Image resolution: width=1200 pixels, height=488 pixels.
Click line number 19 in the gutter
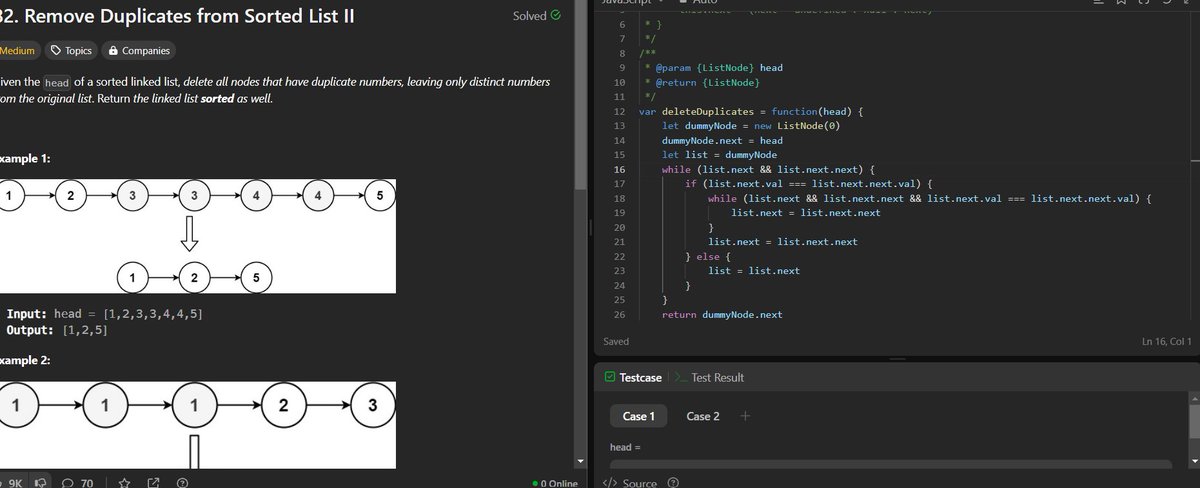click(620, 213)
